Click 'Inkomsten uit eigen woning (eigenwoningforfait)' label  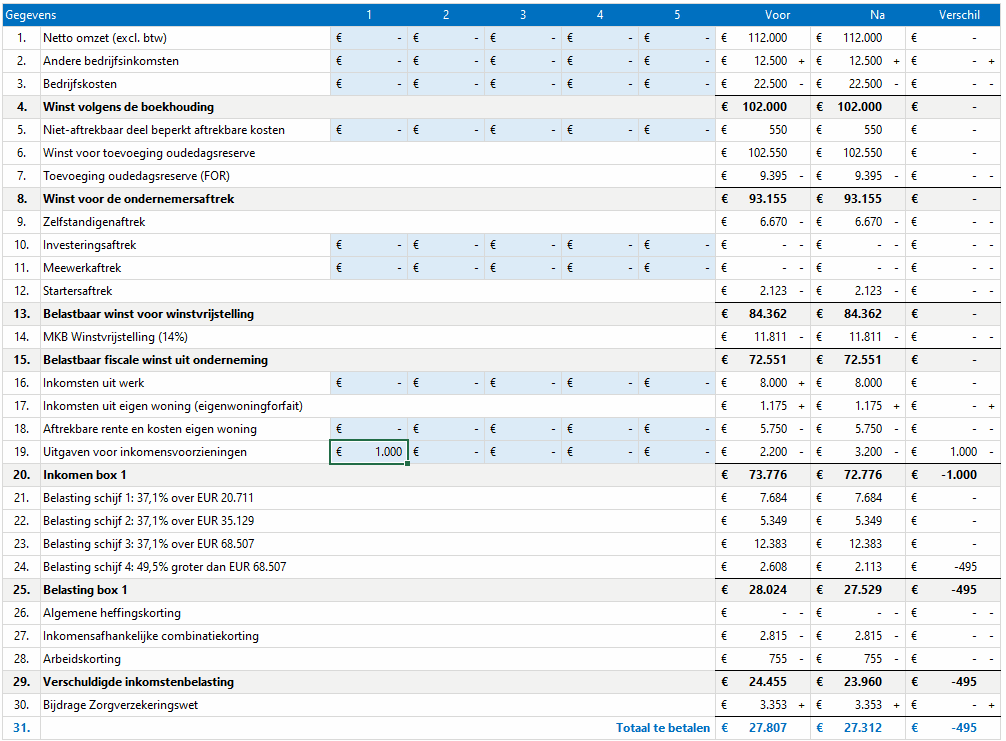[x=173, y=406]
